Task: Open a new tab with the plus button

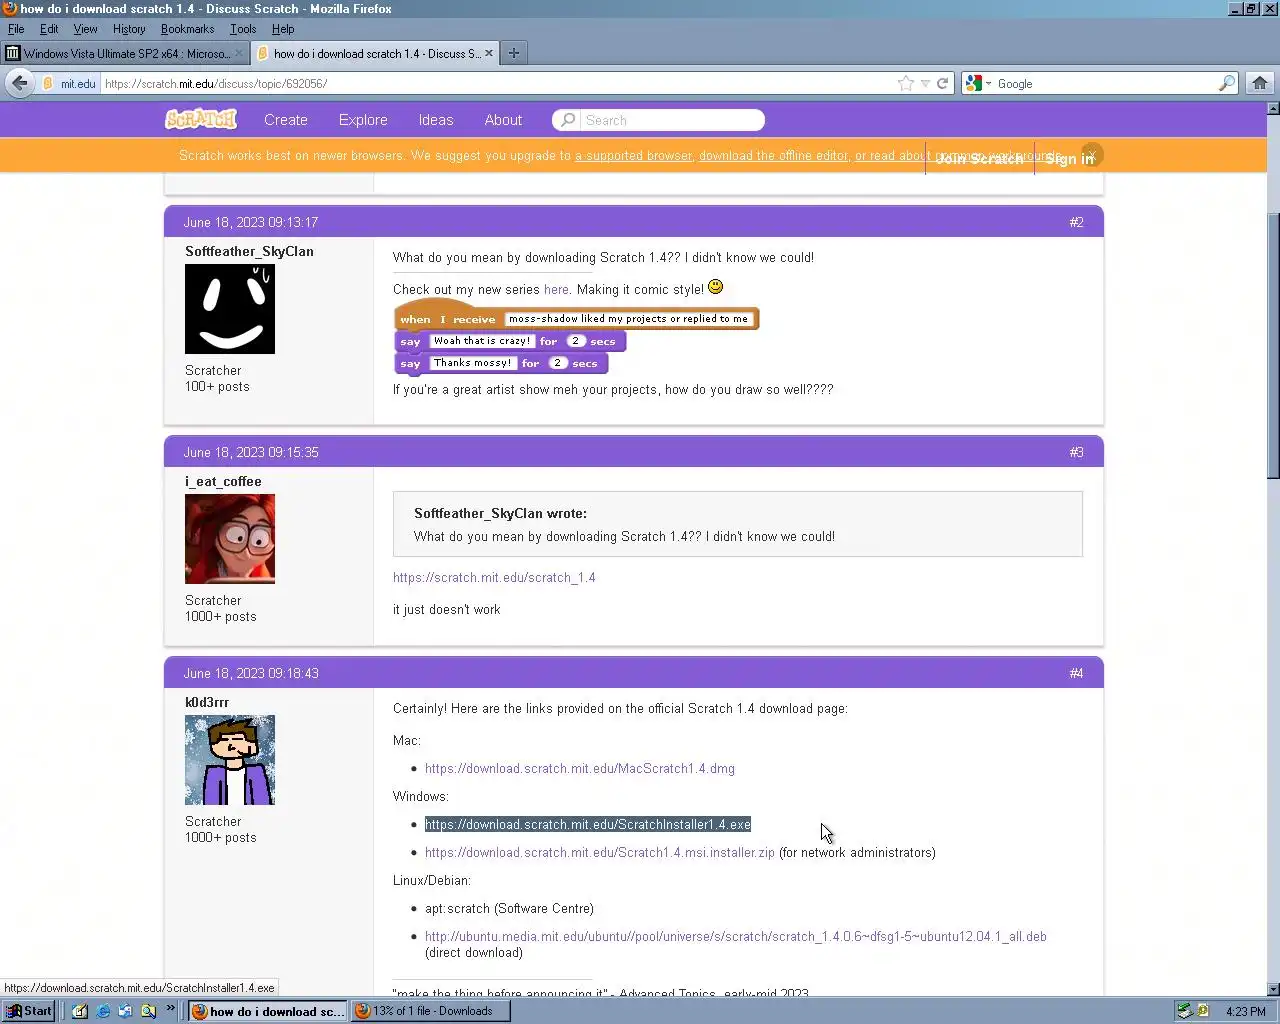Action: (x=514, y=53)
